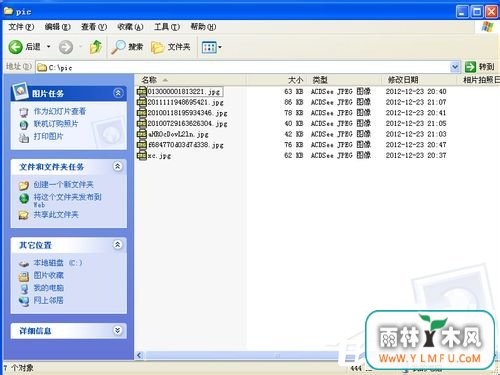Open the Search (搜索) tool
Viewport: 500px width, 375px height.
pos(127,47)
